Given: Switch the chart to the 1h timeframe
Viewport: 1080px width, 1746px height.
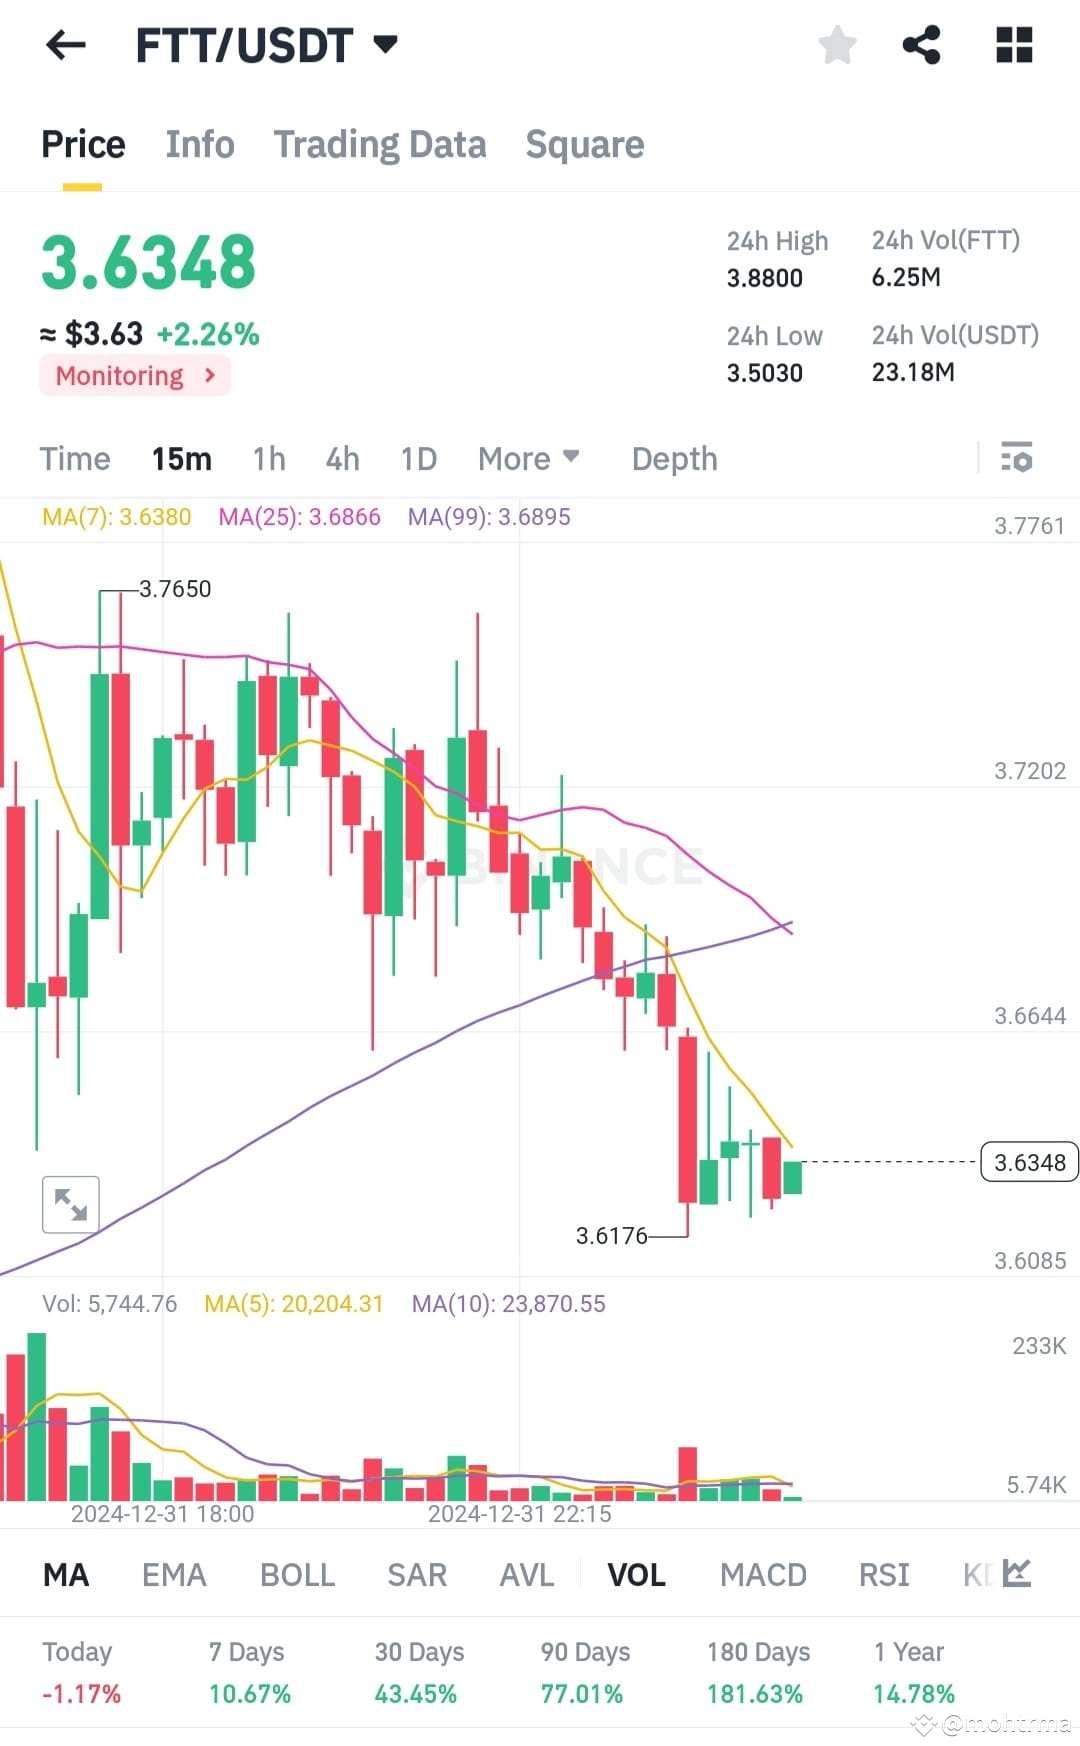Looking at the screenshot, I should pyautogui.click(x=268, y=458).
